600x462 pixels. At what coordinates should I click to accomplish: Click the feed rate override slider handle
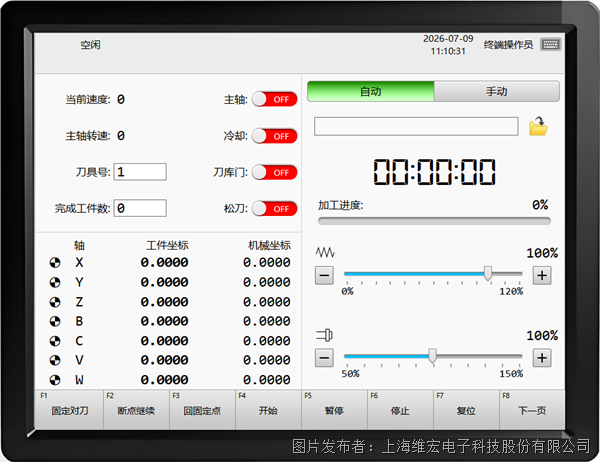pyautogui.click(x=488, y=274)
